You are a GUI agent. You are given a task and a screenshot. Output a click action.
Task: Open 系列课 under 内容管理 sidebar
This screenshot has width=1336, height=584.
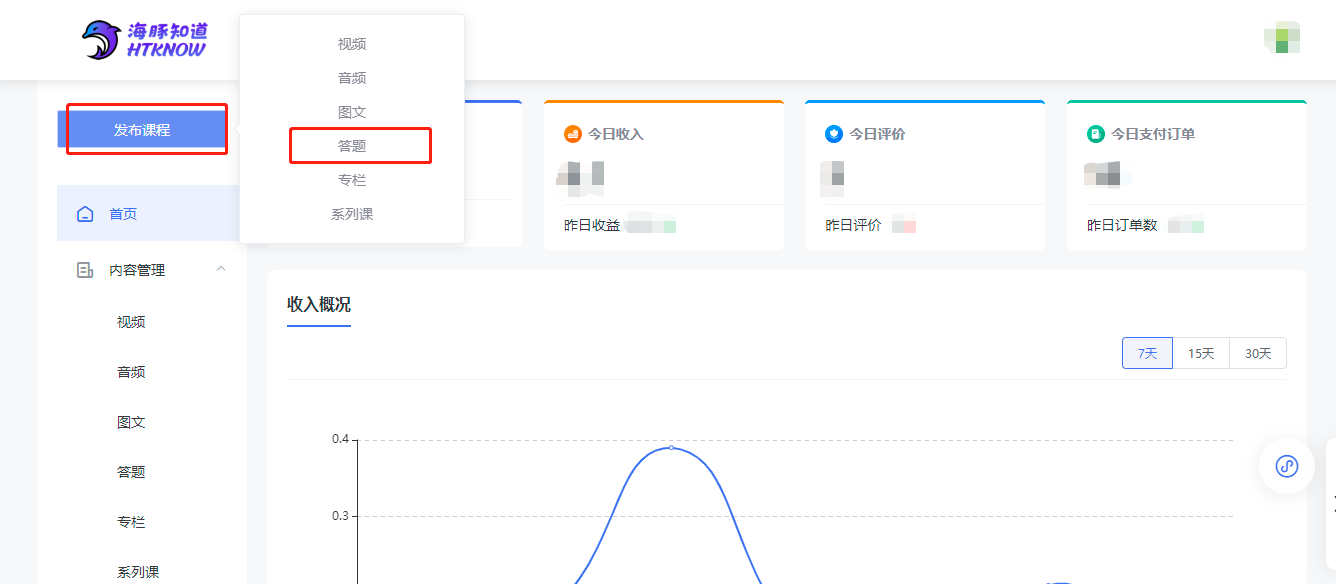138,572
